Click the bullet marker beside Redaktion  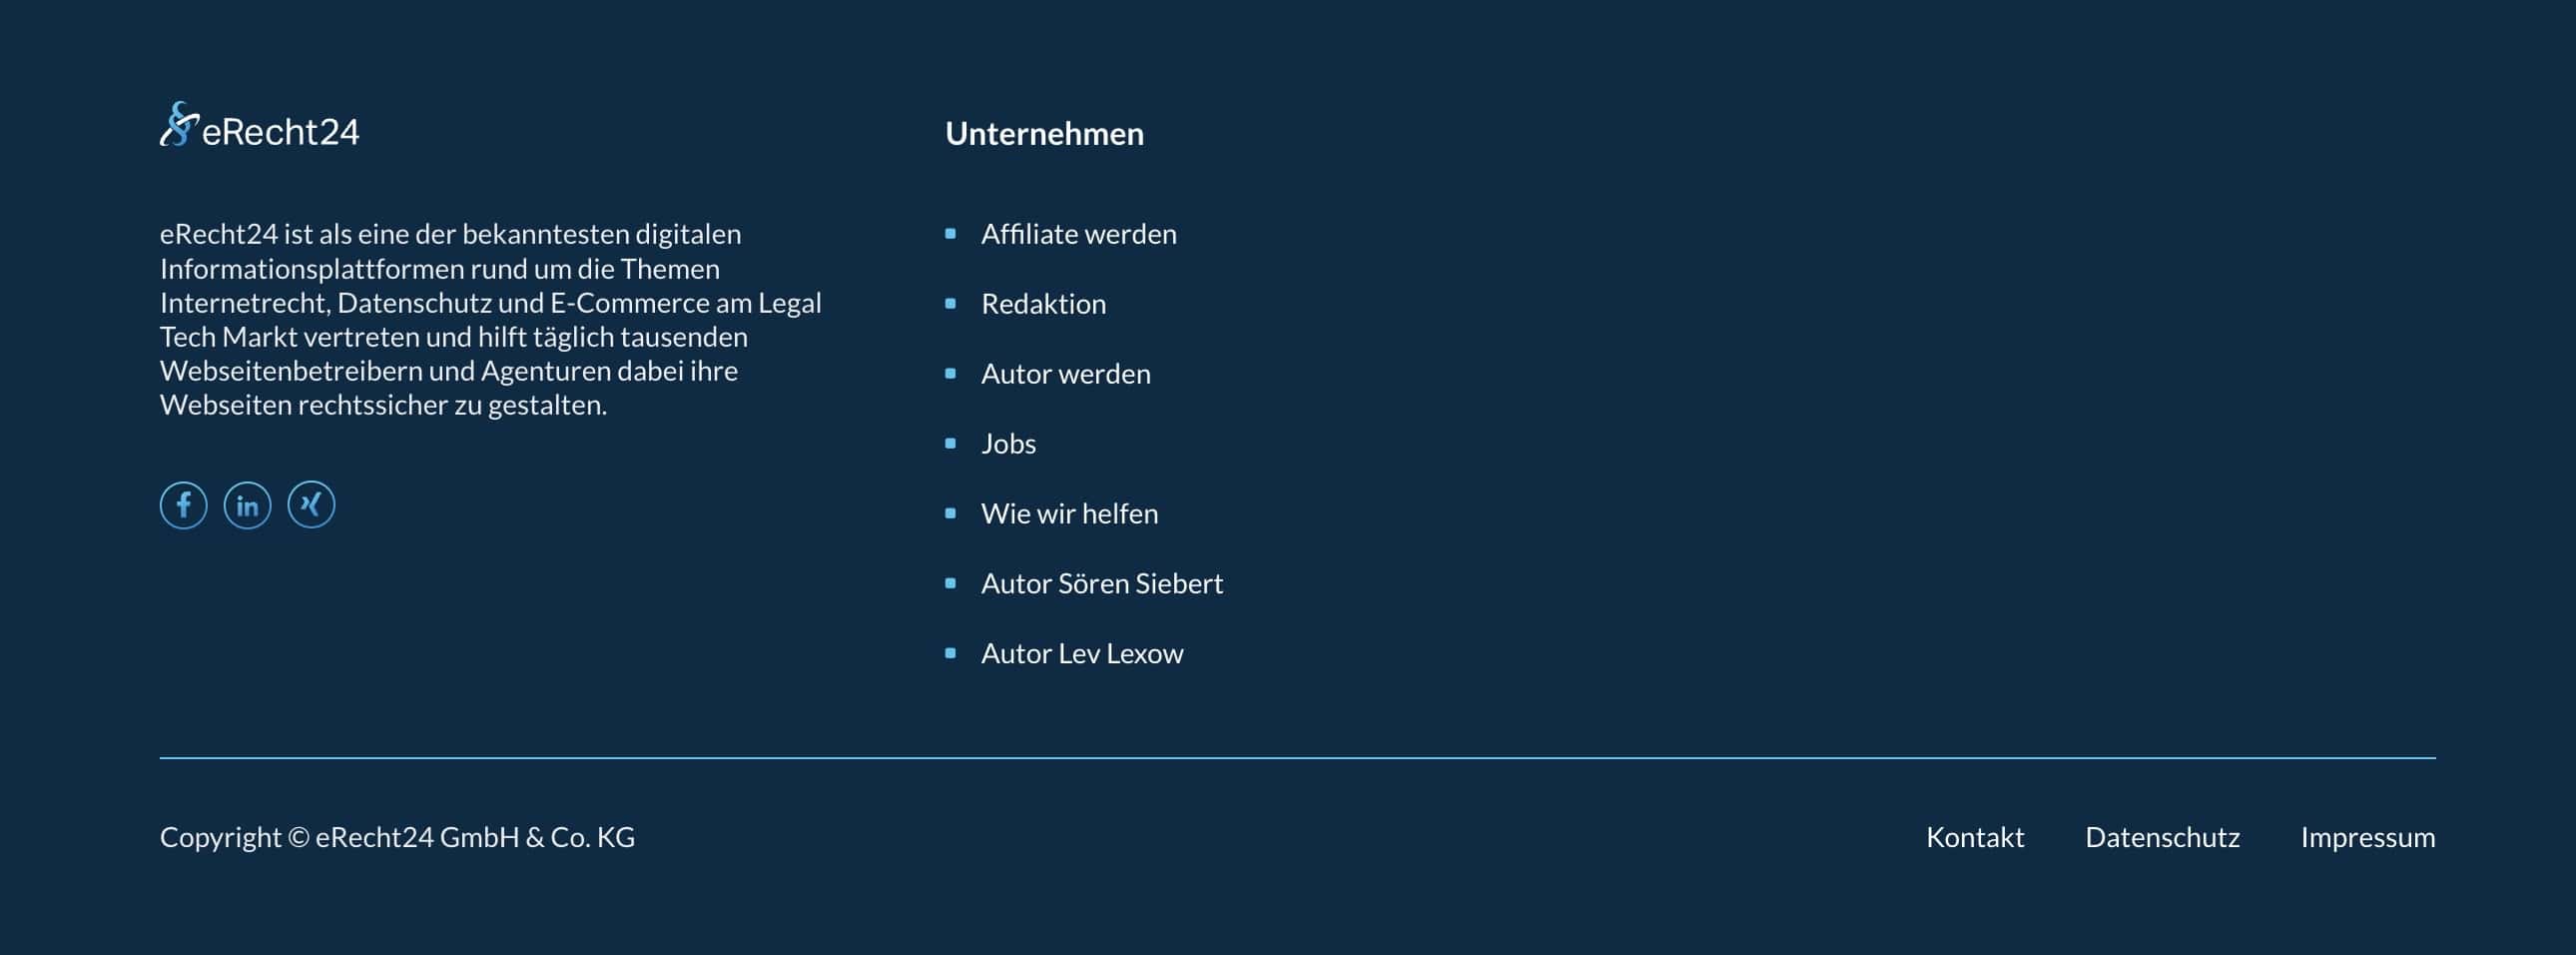tap(950, 304)
